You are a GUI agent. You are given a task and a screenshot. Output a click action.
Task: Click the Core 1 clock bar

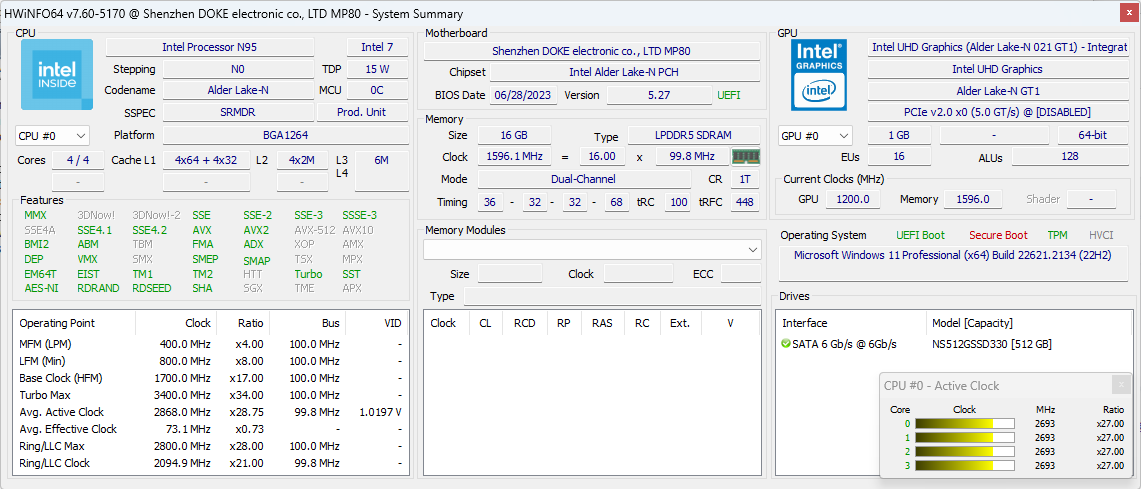(965, 438)
